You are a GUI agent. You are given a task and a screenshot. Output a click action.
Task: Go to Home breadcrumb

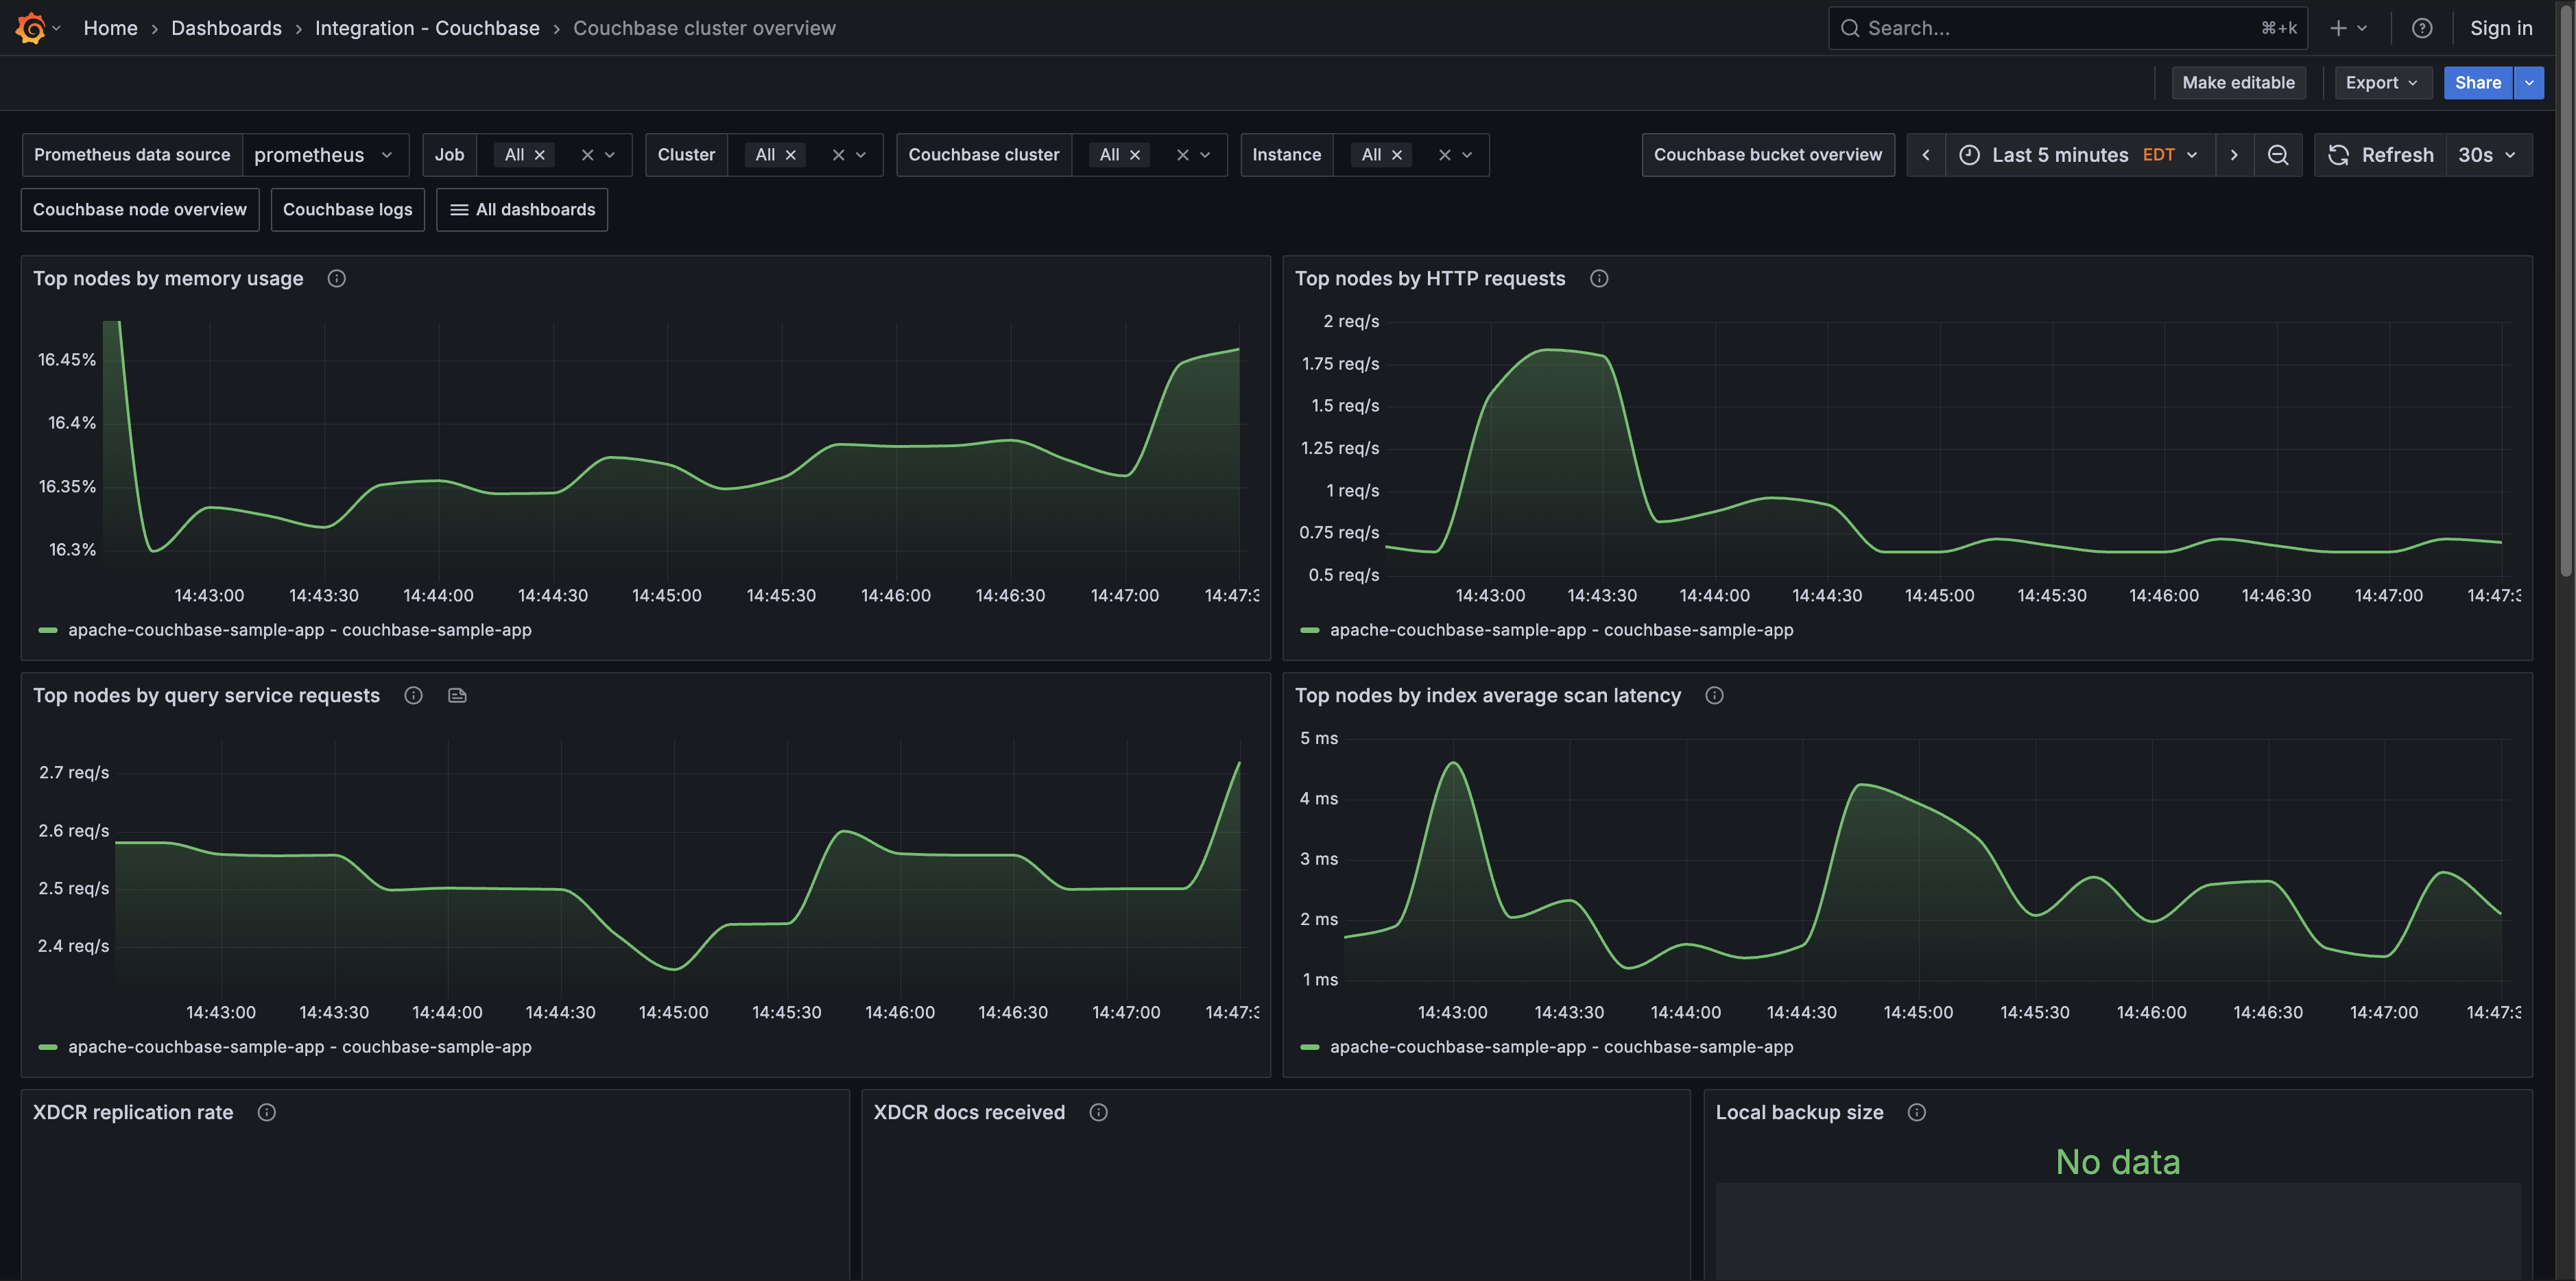click(110, 28)
